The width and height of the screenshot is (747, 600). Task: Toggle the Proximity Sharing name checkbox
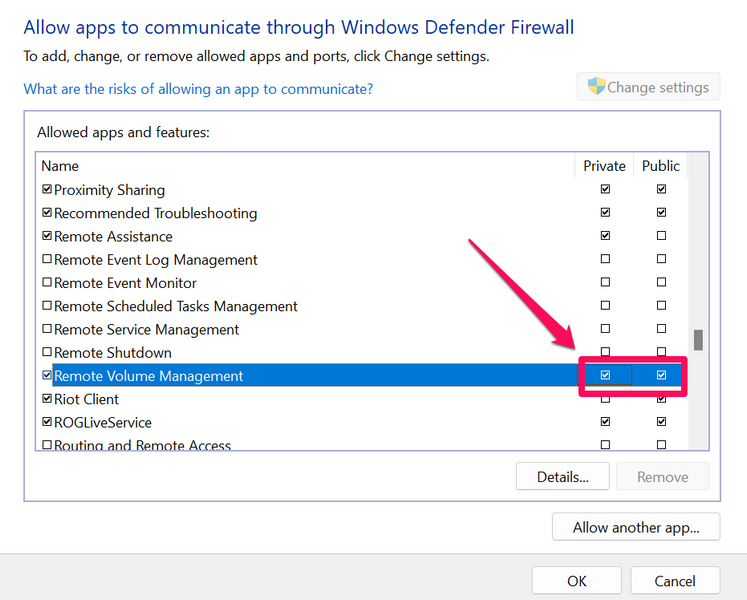pyautogui.click(x=46, y=190)
